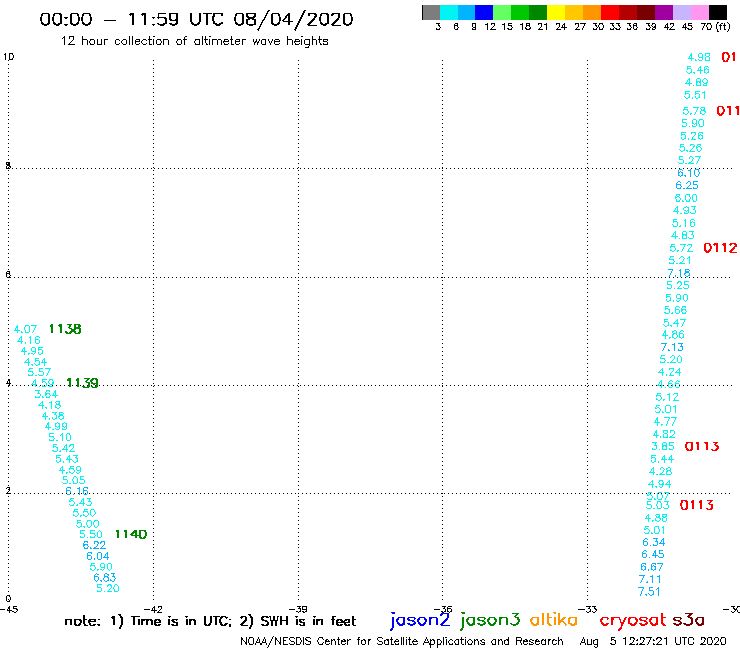Click the black swatch at the legend end
The height and width of the screenshot is (650, 740).
(717, 12)
